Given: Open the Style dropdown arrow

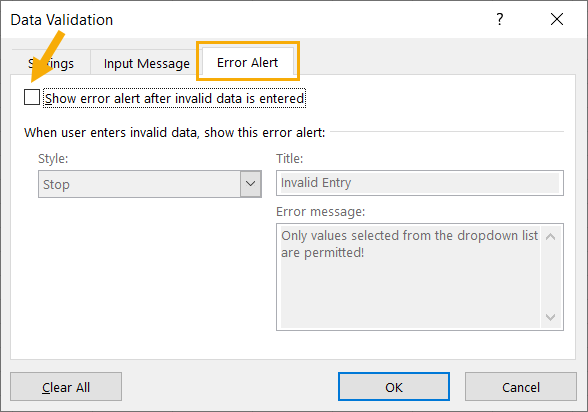Looking at the screenshot, I should coord(250,184).
